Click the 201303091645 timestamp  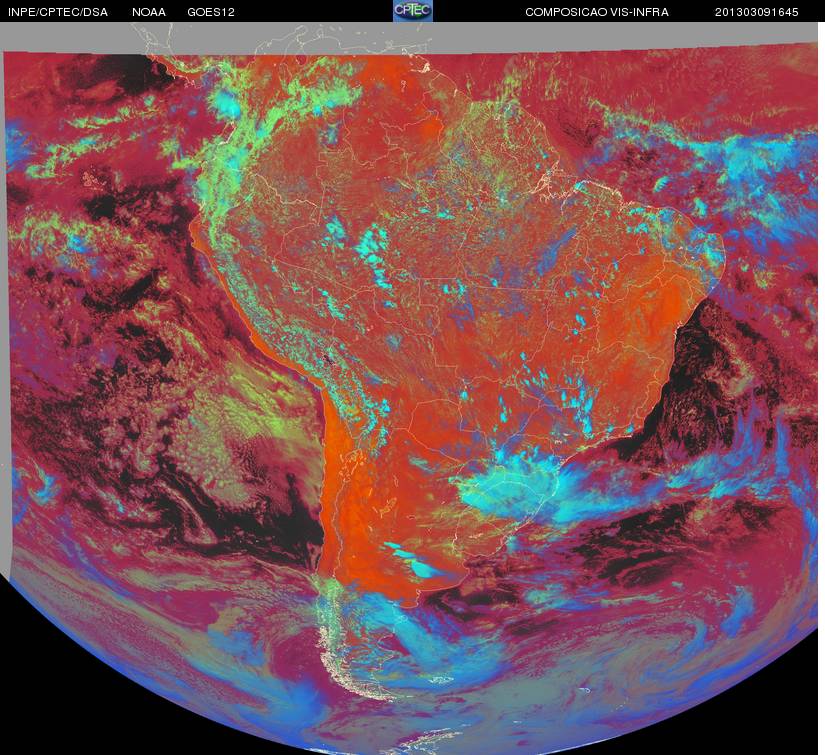757,12
